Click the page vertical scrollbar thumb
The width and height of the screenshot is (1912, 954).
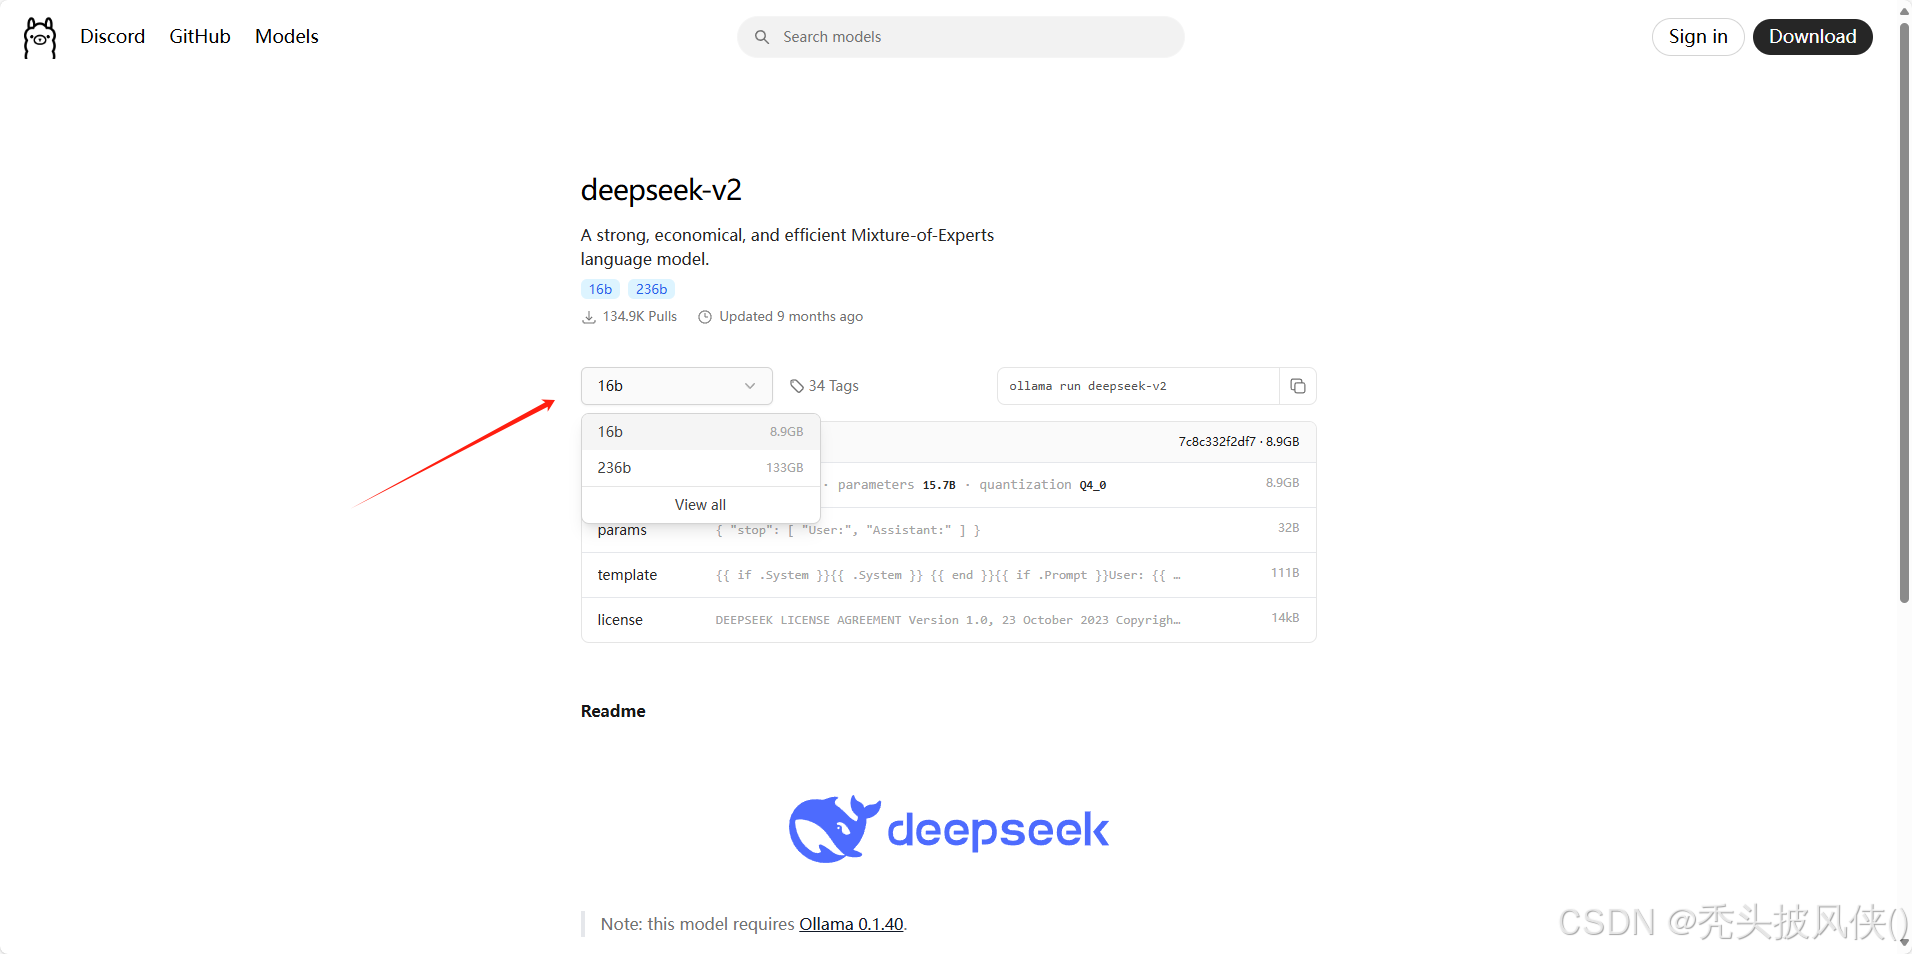[x=1904, y=312]
